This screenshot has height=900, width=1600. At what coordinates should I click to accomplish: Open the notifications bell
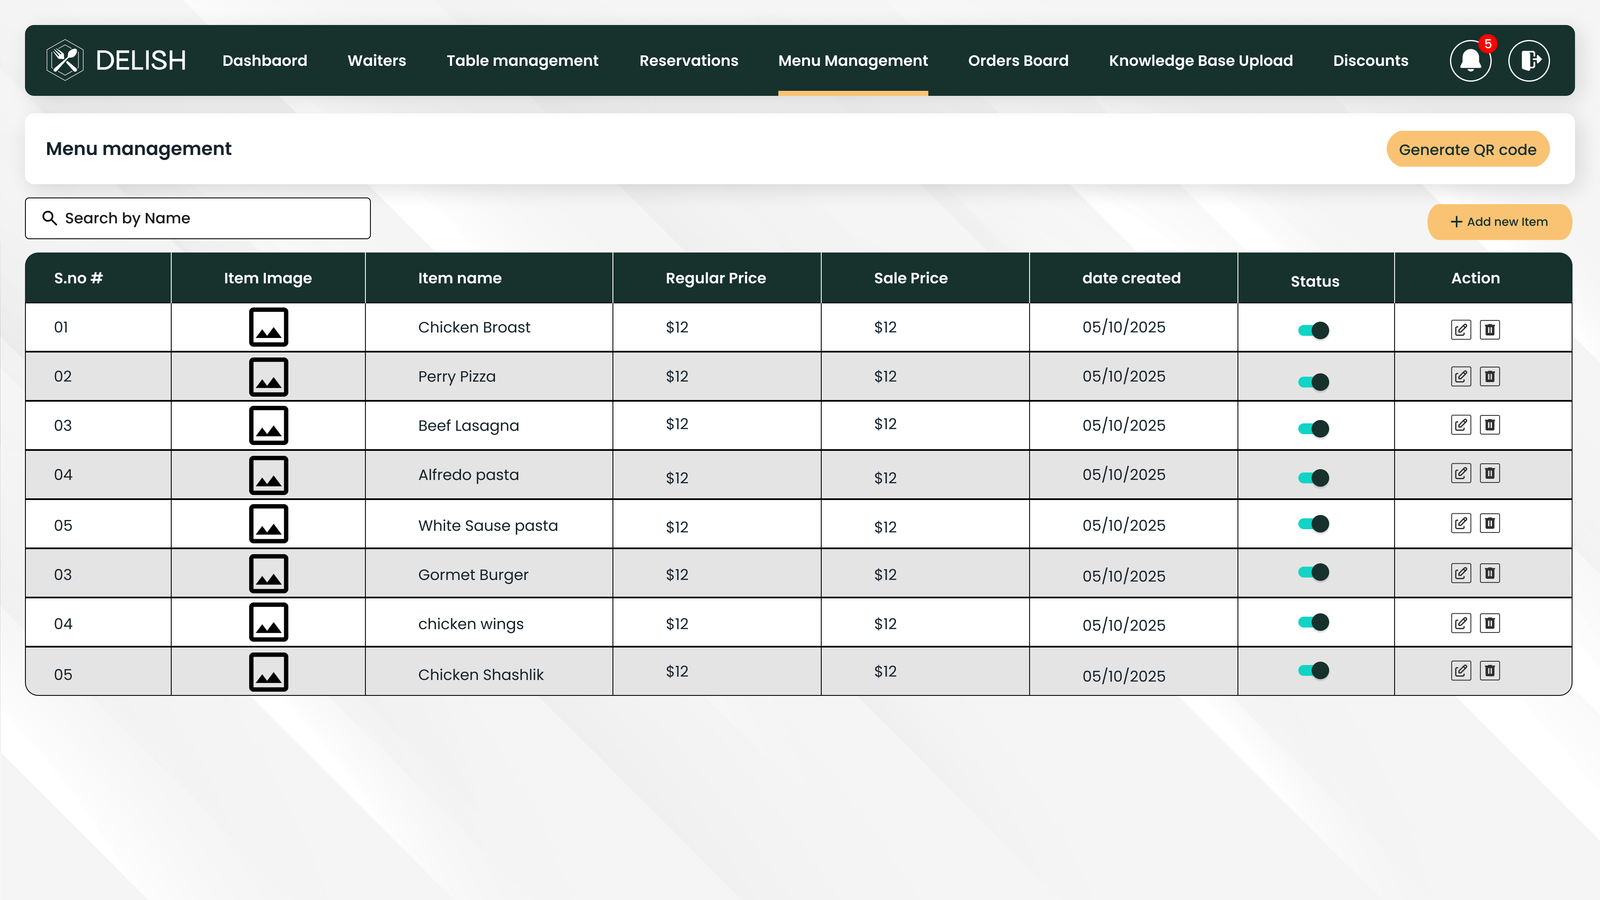(1471, 60)
